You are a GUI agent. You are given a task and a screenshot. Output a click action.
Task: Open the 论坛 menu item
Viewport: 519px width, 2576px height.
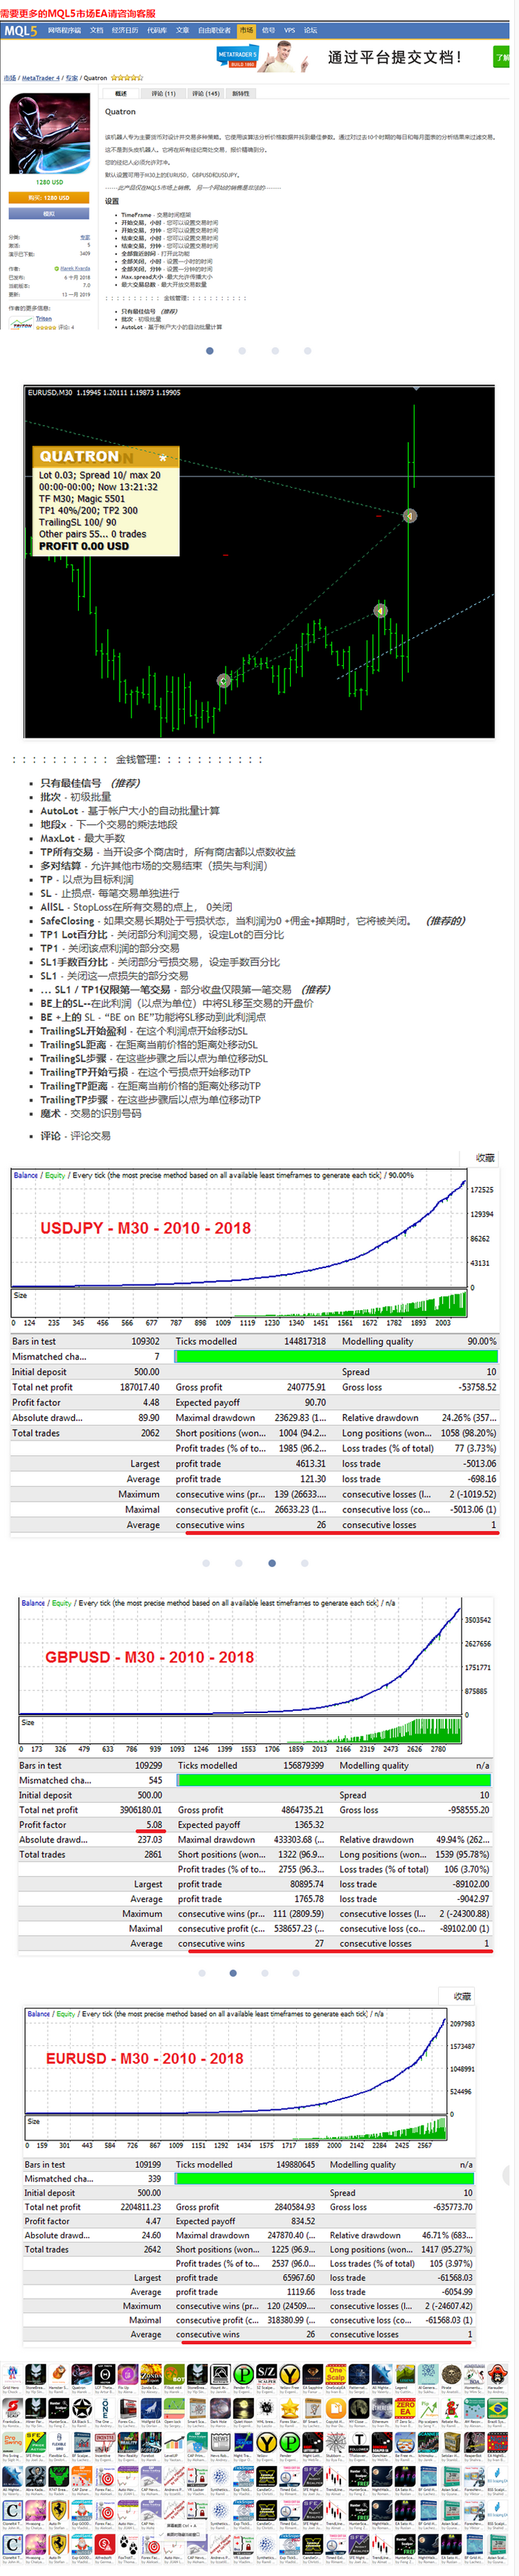310,30
